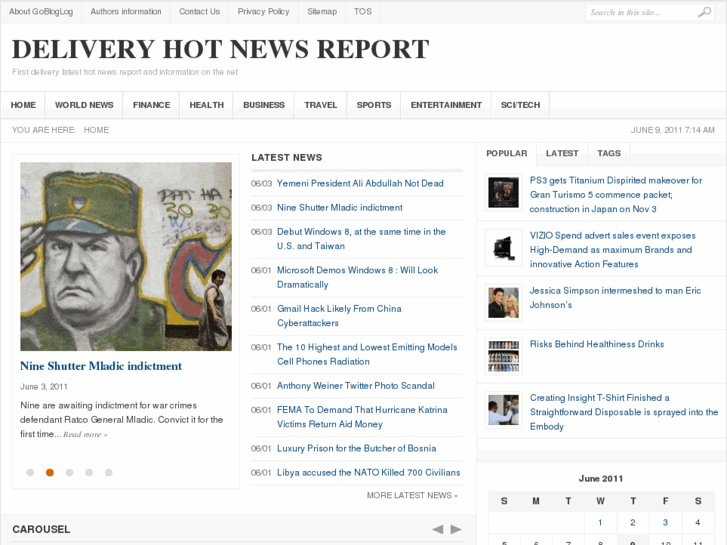Open the HOME menu item
This screenshot has height=545, width=727.
point(23,105)
